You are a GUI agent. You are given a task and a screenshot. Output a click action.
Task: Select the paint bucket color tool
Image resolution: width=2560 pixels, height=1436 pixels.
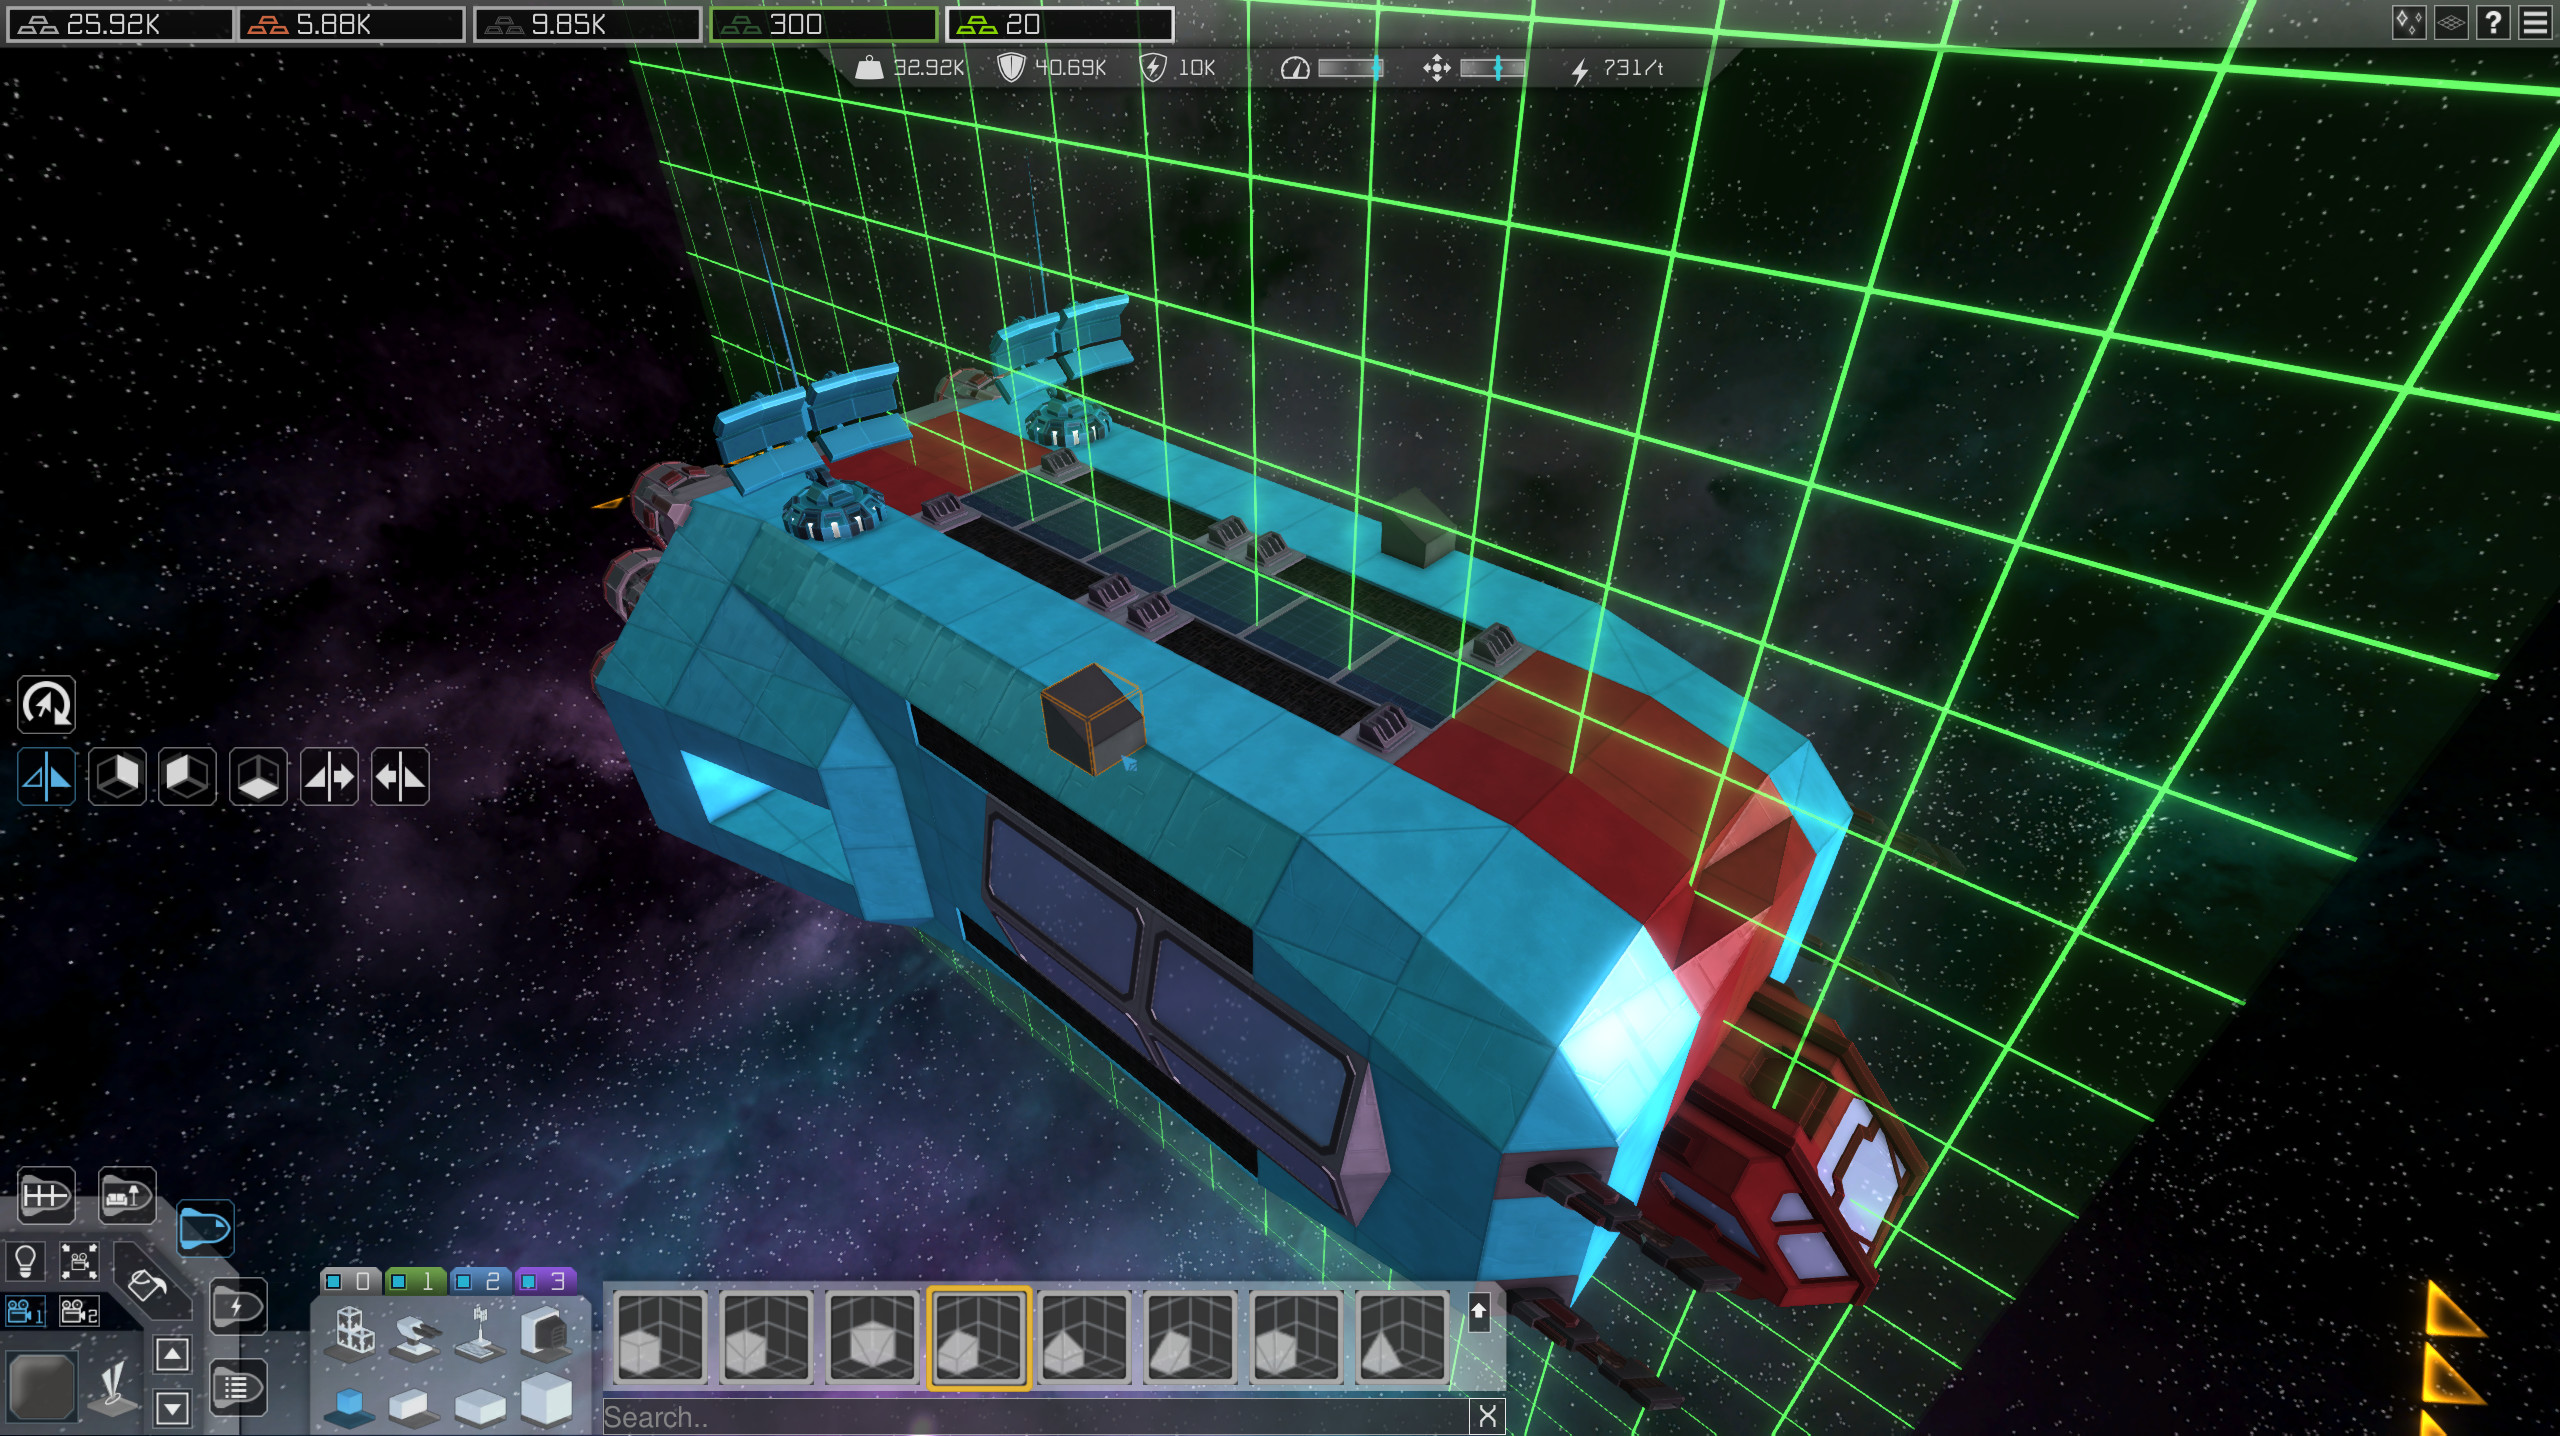[x=145, y=1284]
